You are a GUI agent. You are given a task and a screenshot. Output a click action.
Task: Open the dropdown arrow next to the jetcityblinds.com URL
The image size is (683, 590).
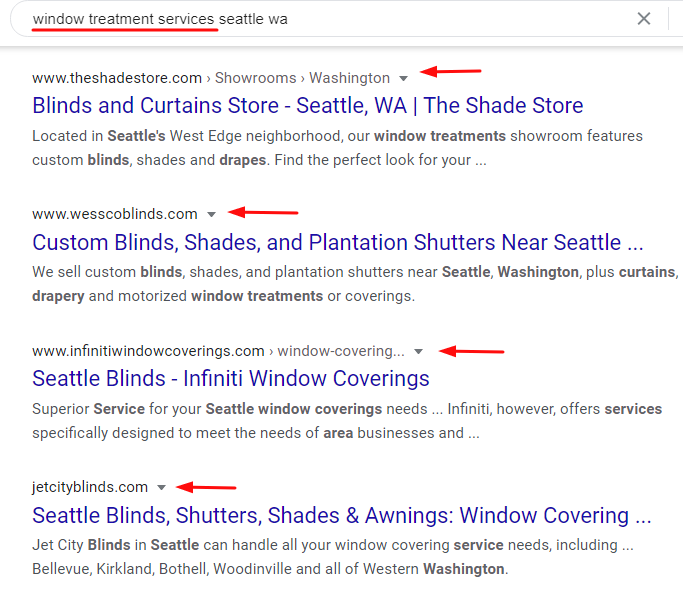(162, 488)
